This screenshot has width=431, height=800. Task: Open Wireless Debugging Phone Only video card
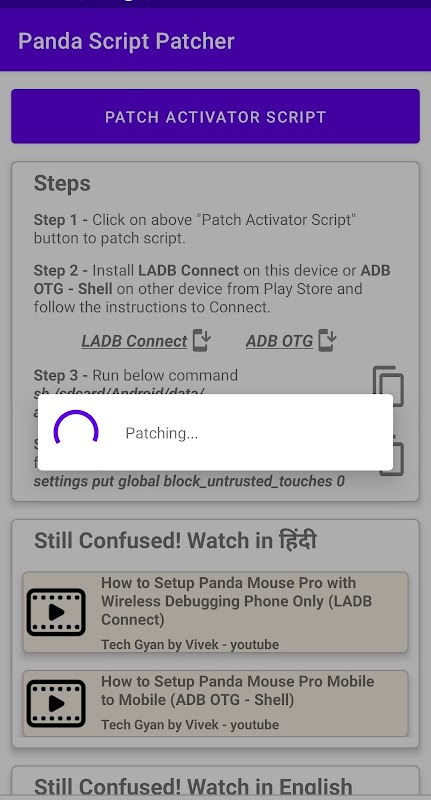pyautogui.click(x=215, y=612)
